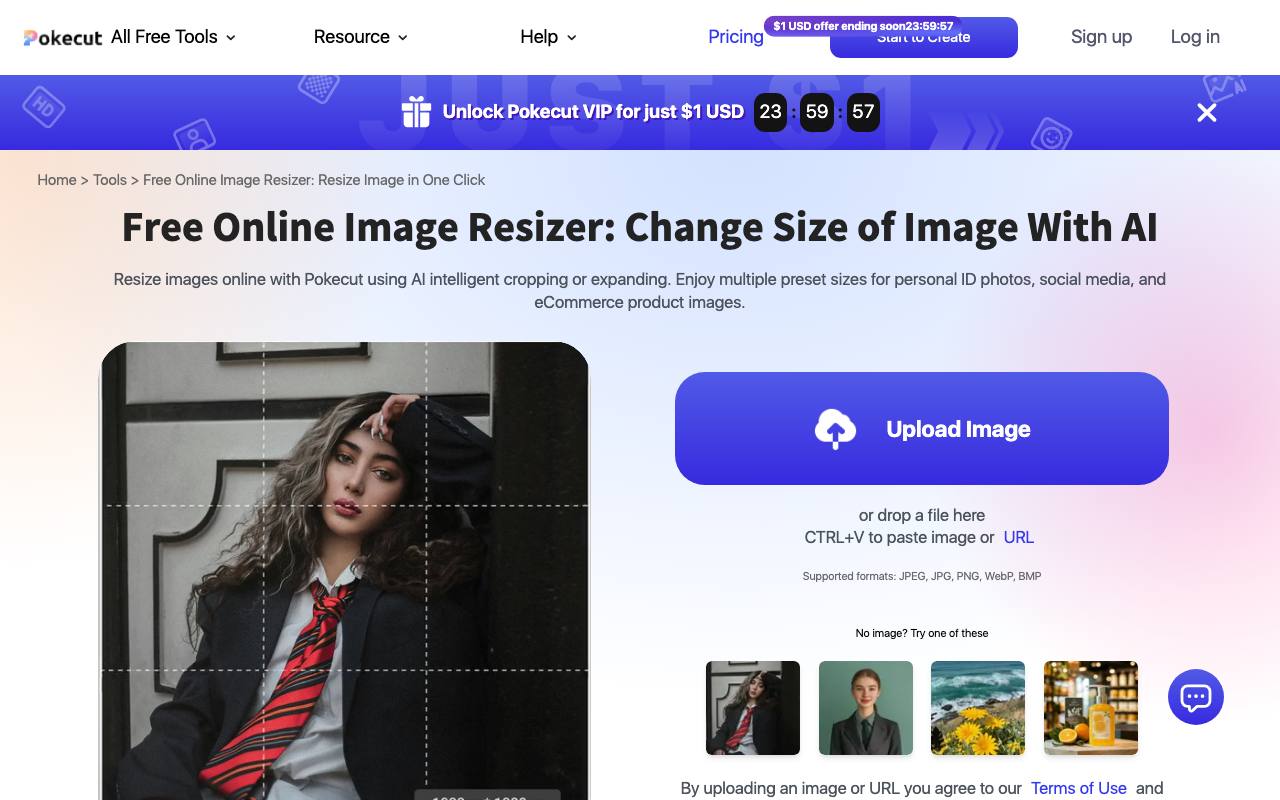This screenshot has height=800, width=1280.
Task: Click the breadcrumb 'Free Online Image Resizer: Resize Image in One Click'
Action: coord(314,180)
